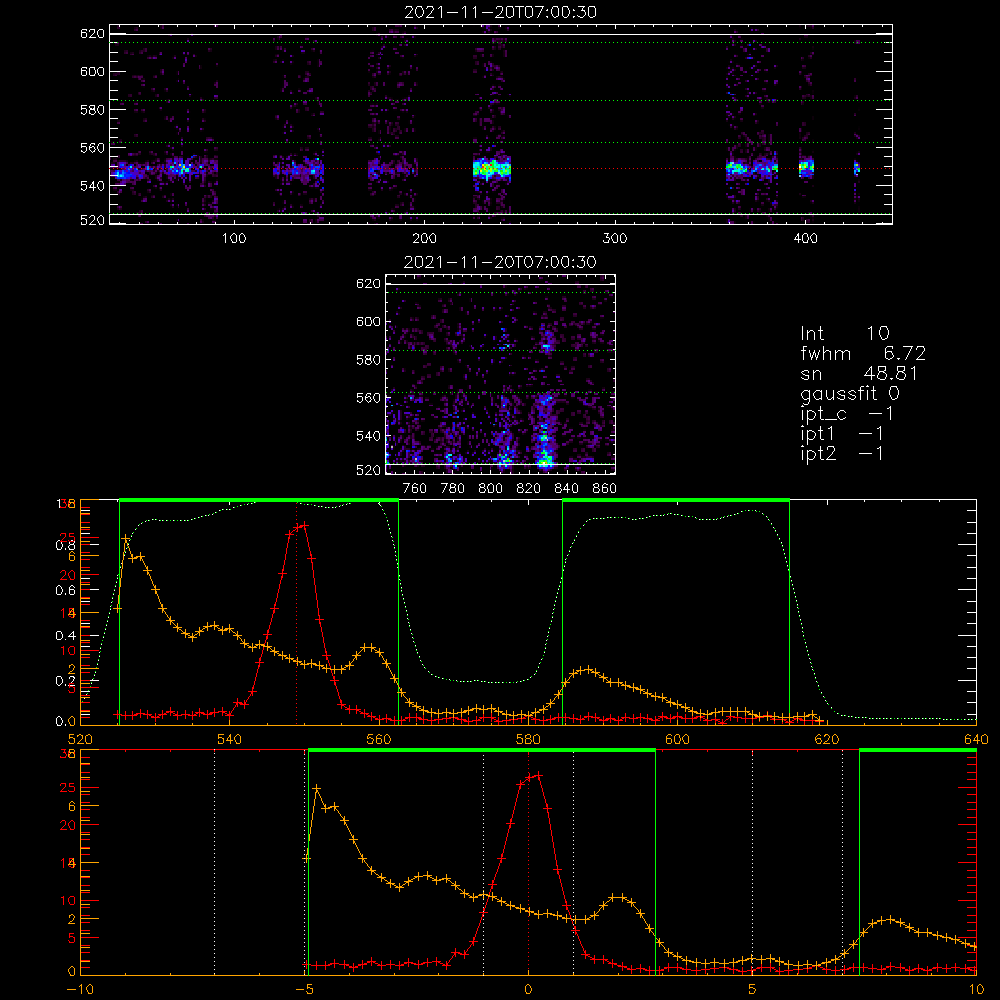The width and height of the screenshot is (1000, 1000).
Task: Click the brightest spectrogram blob near 230
Action: coord(491,169)
